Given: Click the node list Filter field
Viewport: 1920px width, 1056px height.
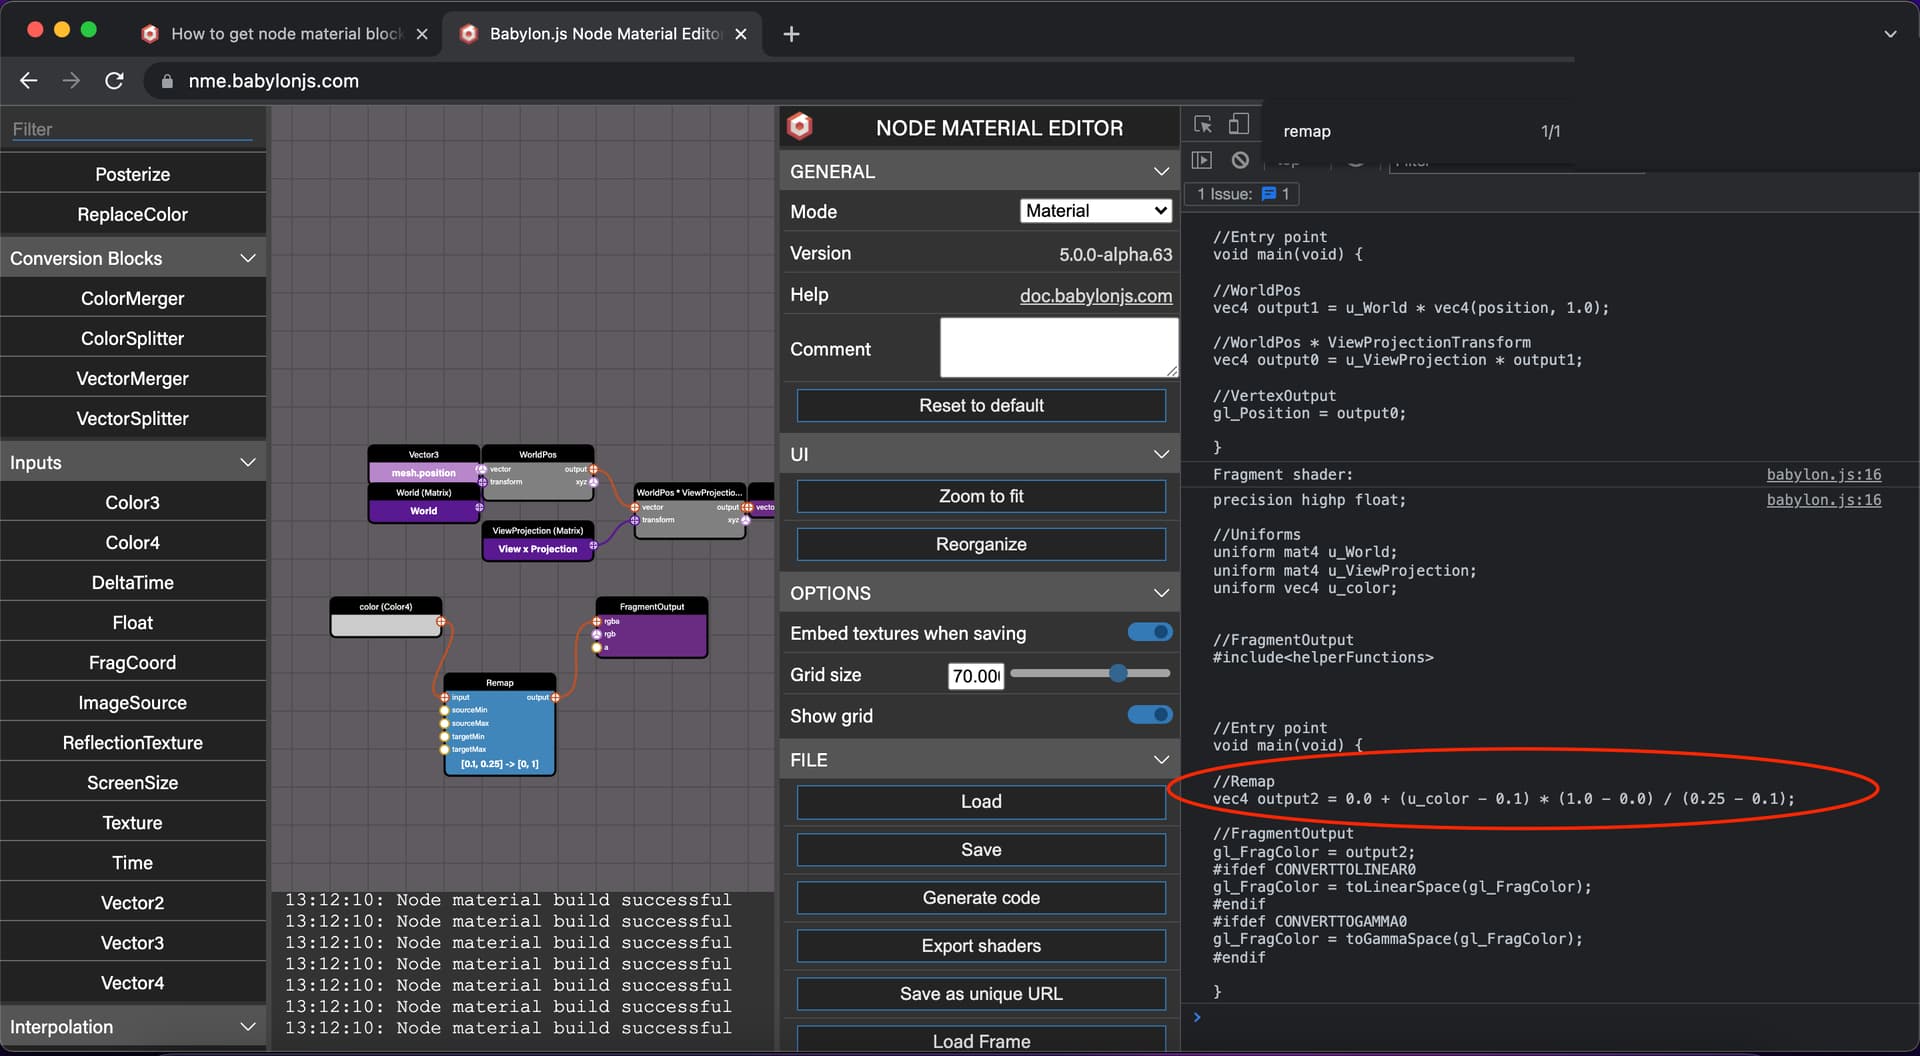Looking at the screenshot, I should tap(132, 129).
